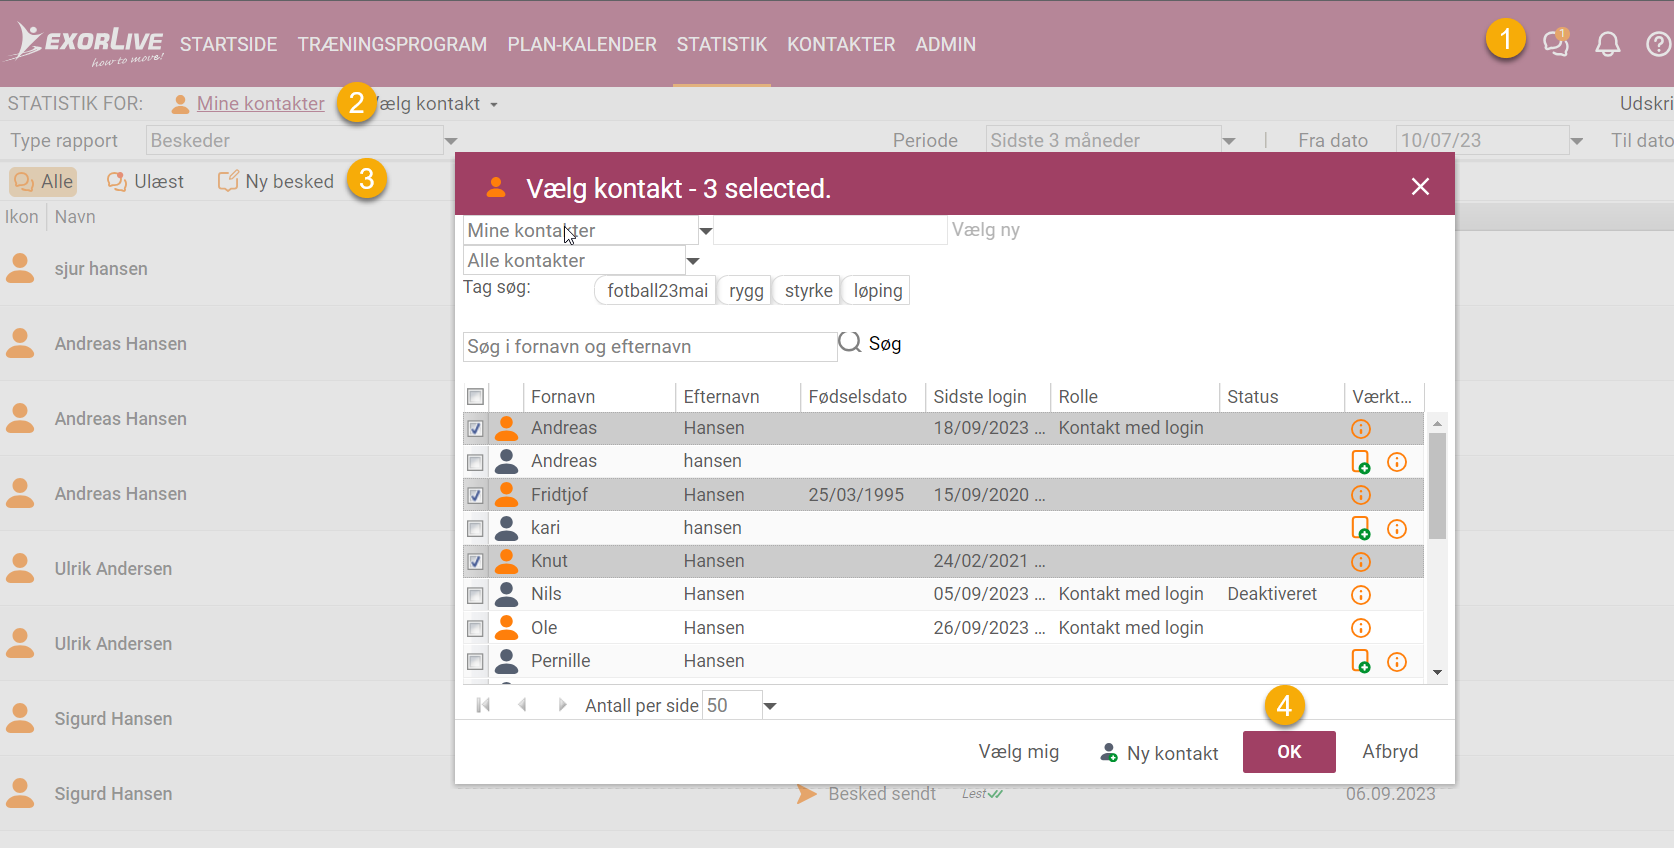Open info icon for Nils Hansen

pyautogui.click(x=1361, y=595)
